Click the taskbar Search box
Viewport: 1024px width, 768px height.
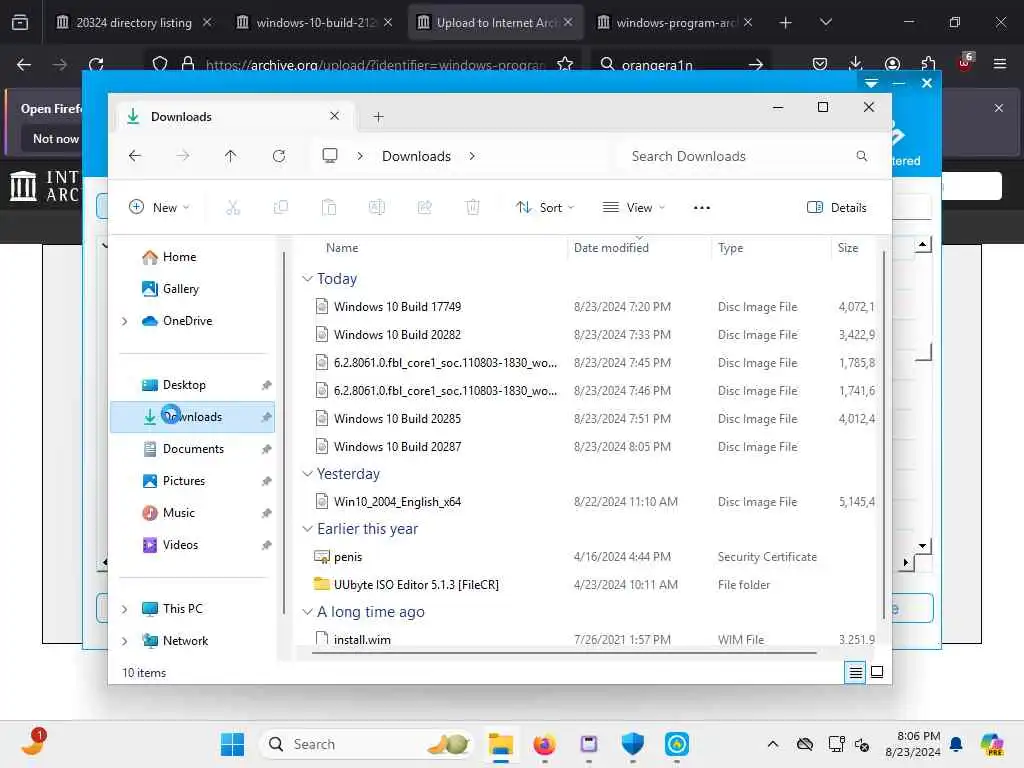click(x=366, y=744)
